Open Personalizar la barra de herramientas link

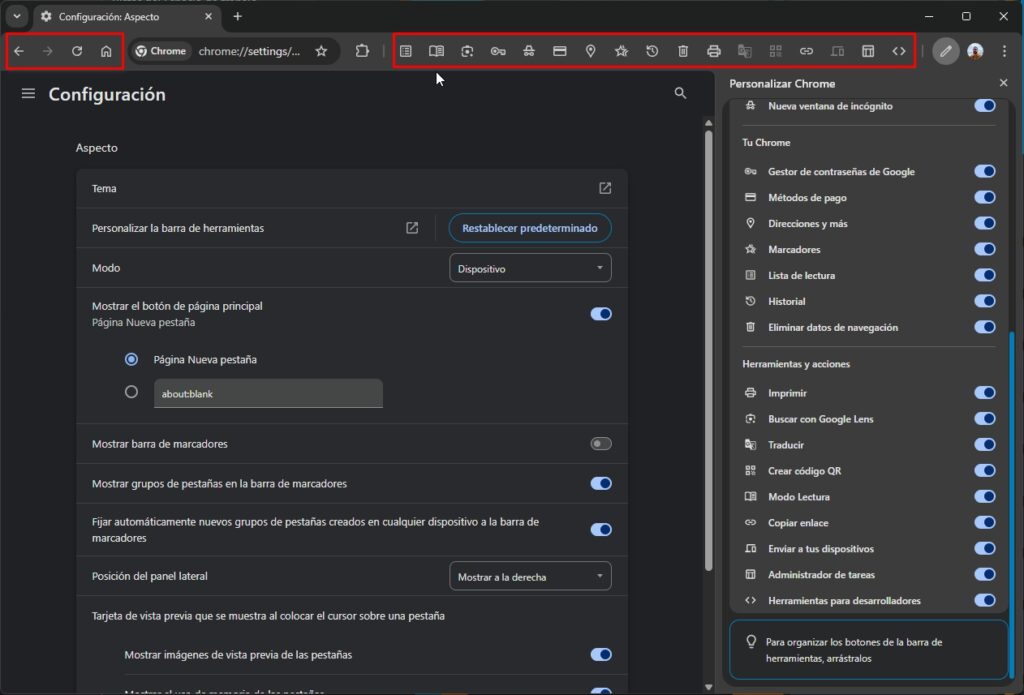411,228
